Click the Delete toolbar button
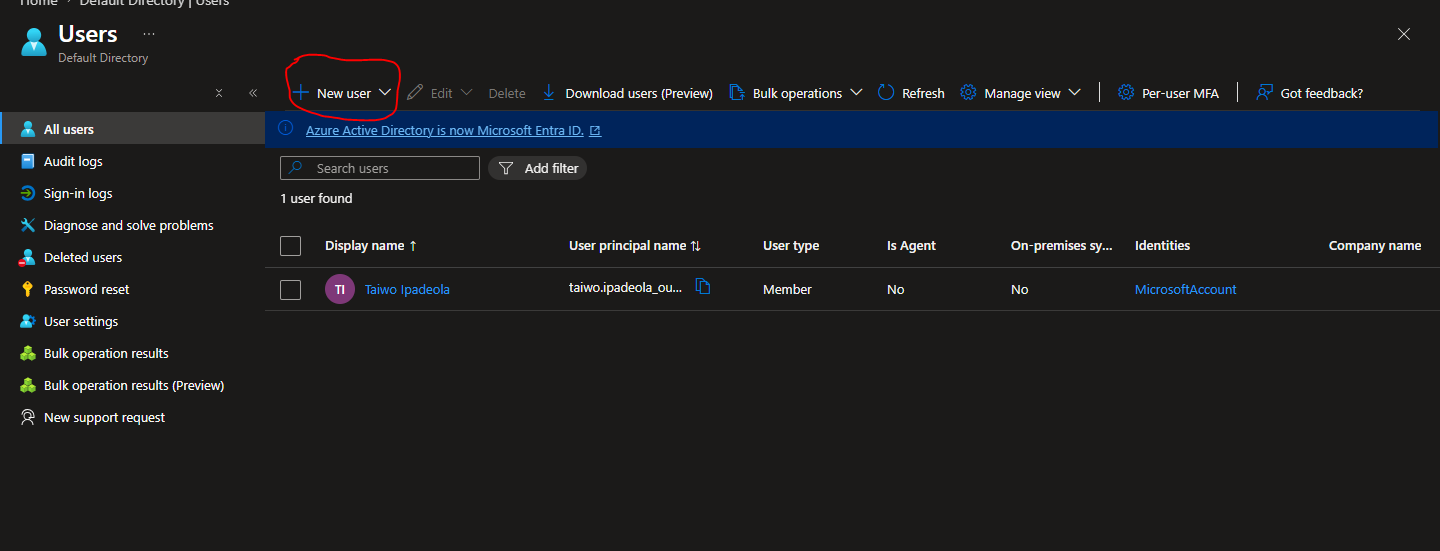Viewport: 1440px width, 551px height. (507, 93)
